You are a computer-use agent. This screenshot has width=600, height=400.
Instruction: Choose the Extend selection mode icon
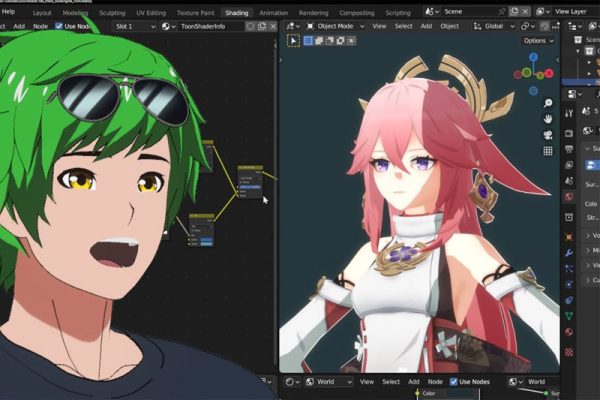(319, 41)
